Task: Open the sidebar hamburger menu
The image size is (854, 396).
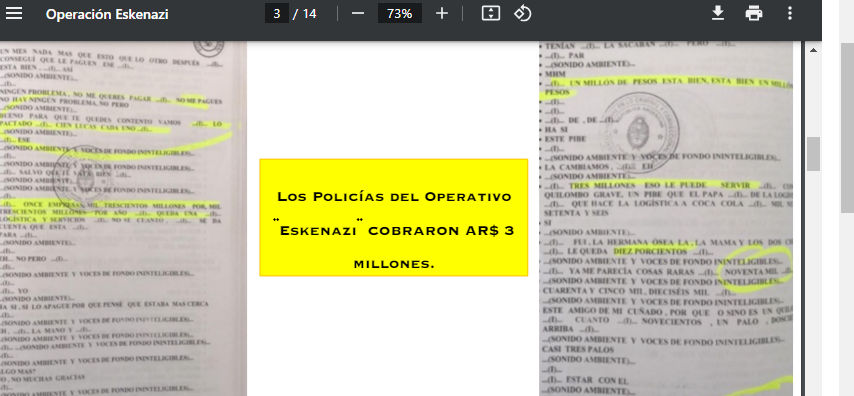Action: 14,14
